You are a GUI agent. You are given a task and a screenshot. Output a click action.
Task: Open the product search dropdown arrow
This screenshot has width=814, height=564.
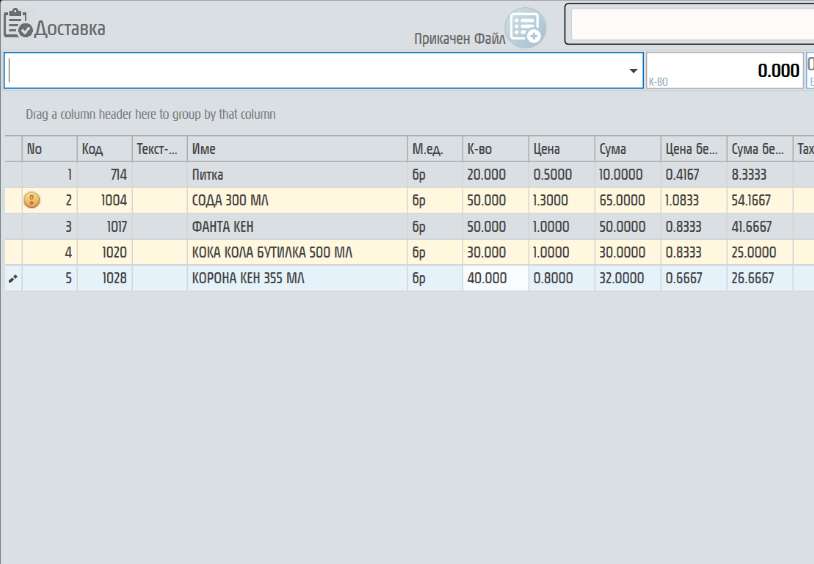[x=633, y=71]
